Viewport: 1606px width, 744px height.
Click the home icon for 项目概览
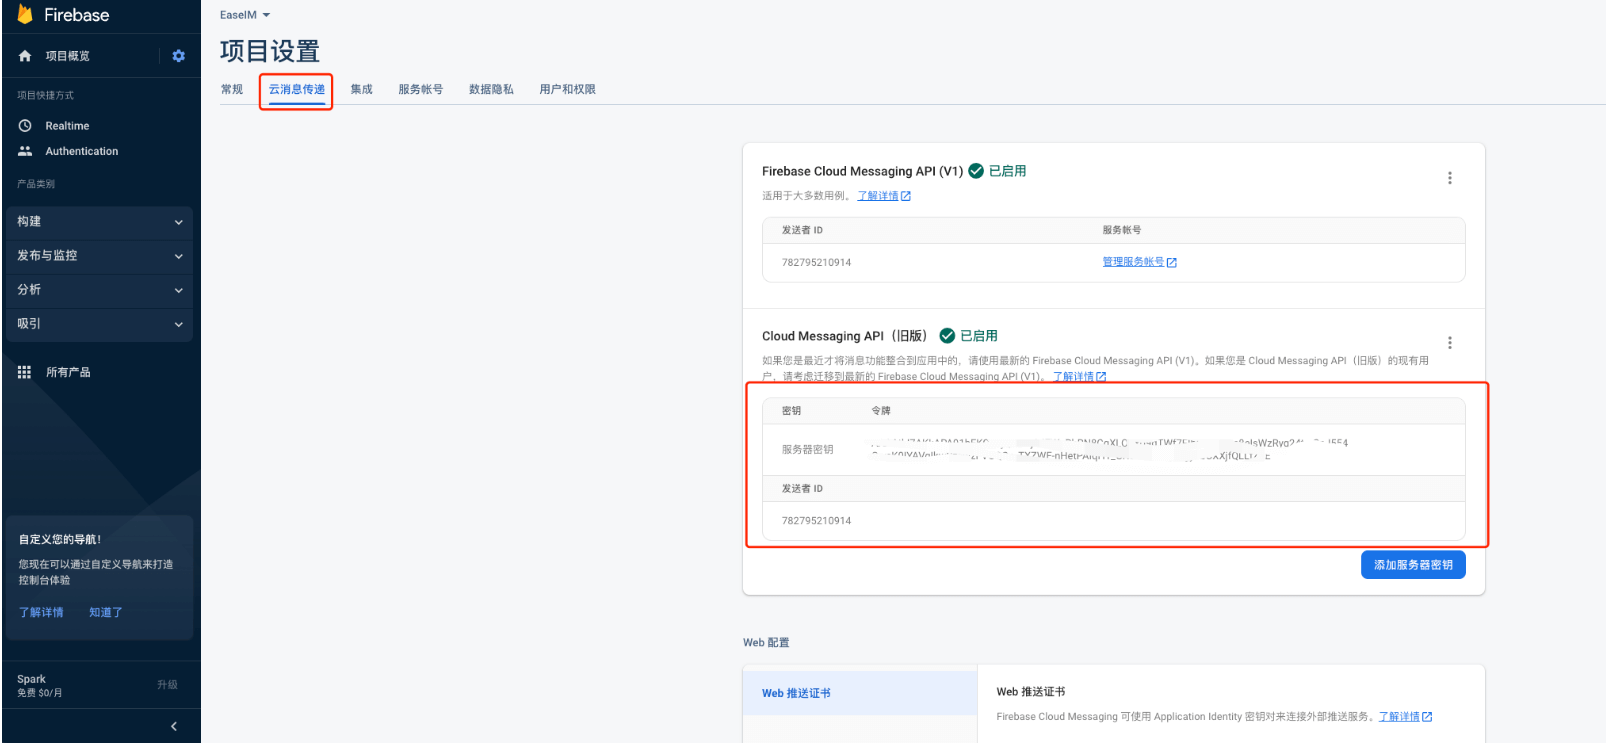point(25,56)
